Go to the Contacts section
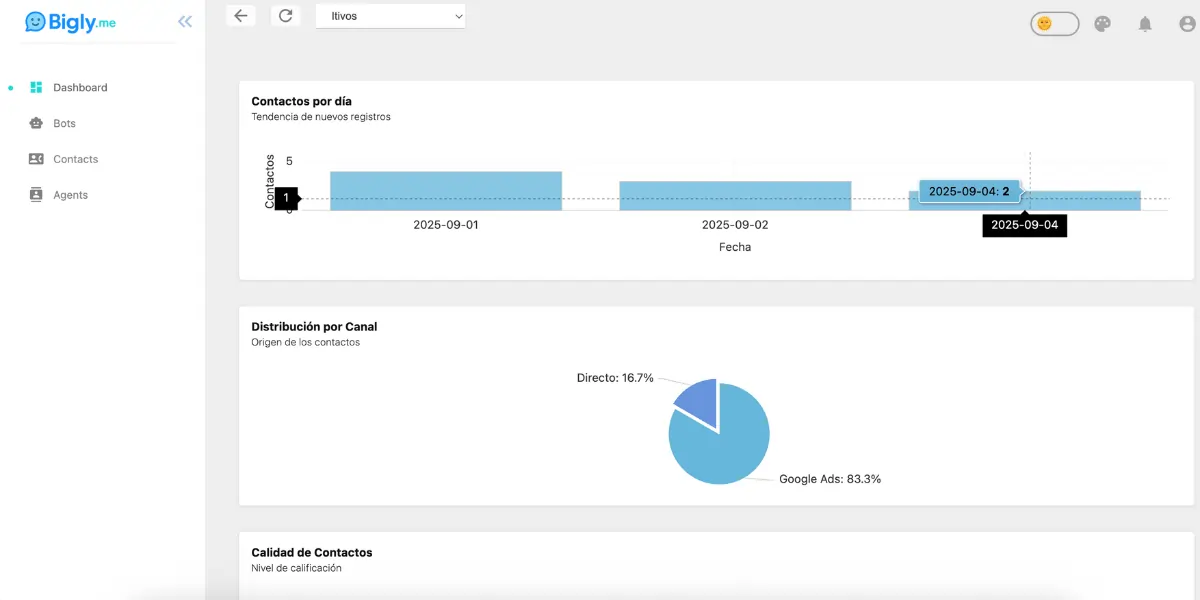 tap(75, 159)
